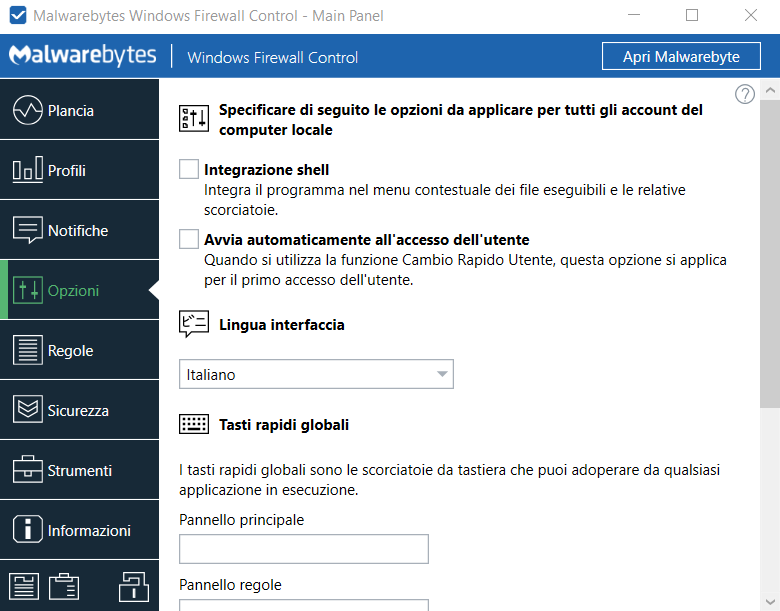
Task: Show the Informazioni tab
Action: 80,530
